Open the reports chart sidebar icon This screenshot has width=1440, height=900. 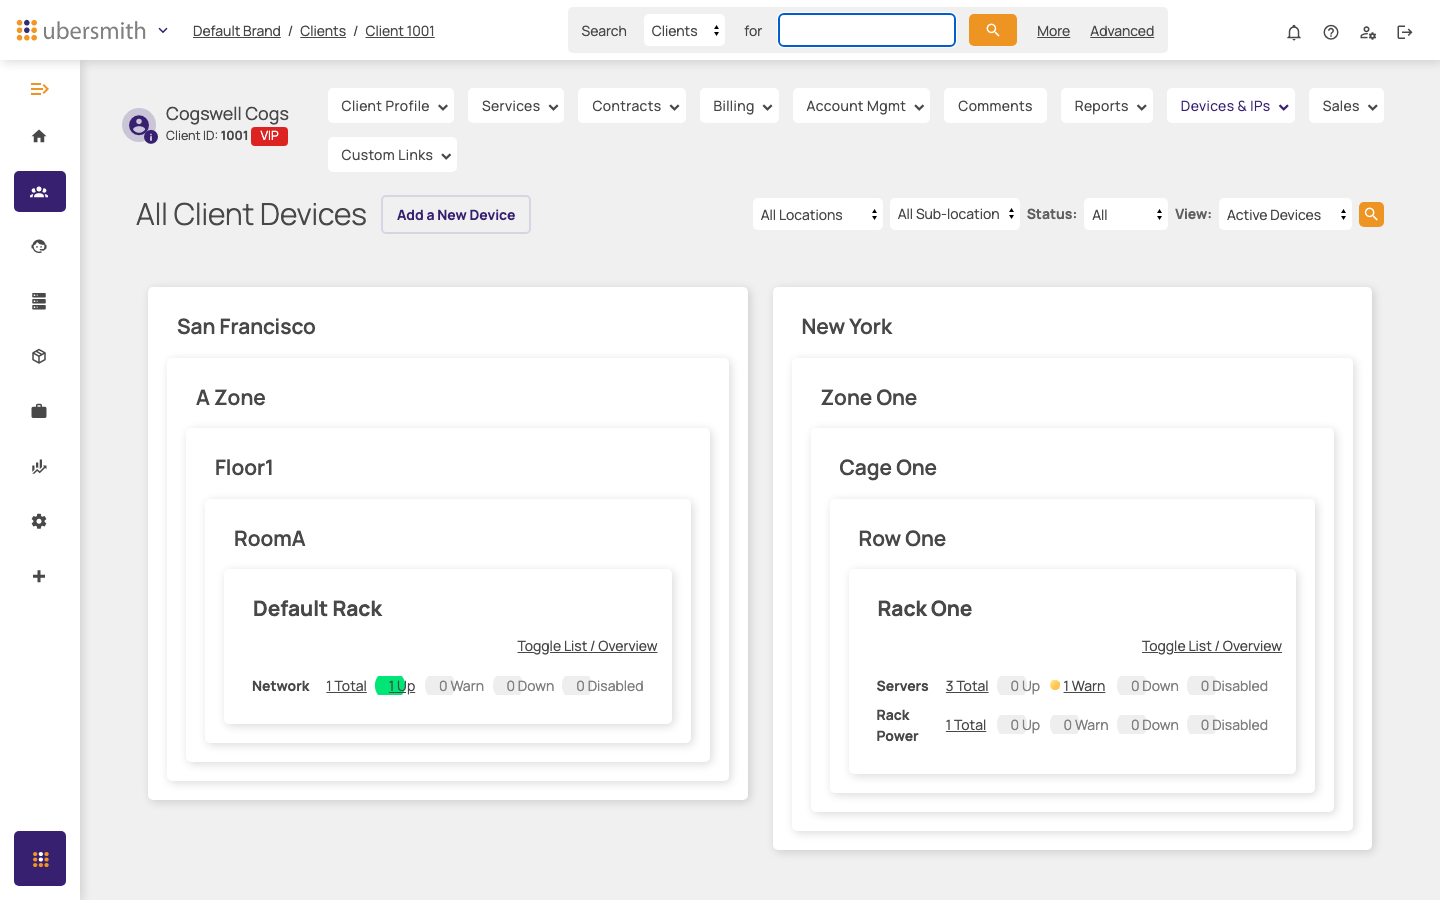click(x=39, y=466)
